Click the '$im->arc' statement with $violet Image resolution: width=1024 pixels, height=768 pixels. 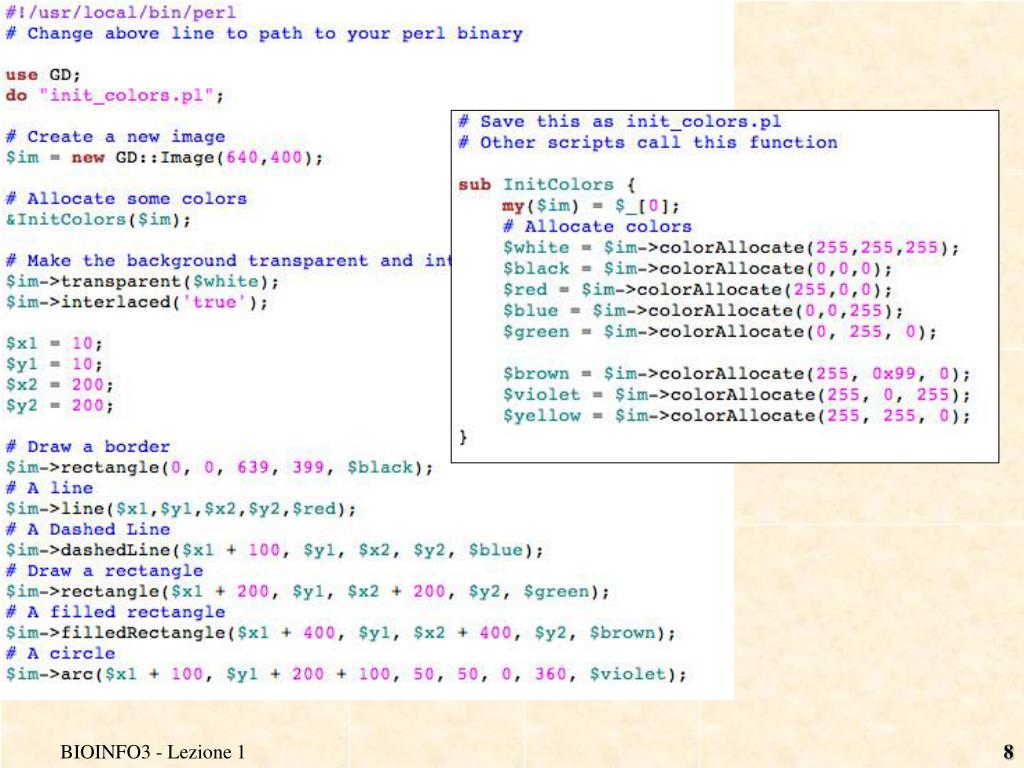(x=346, y=674)
